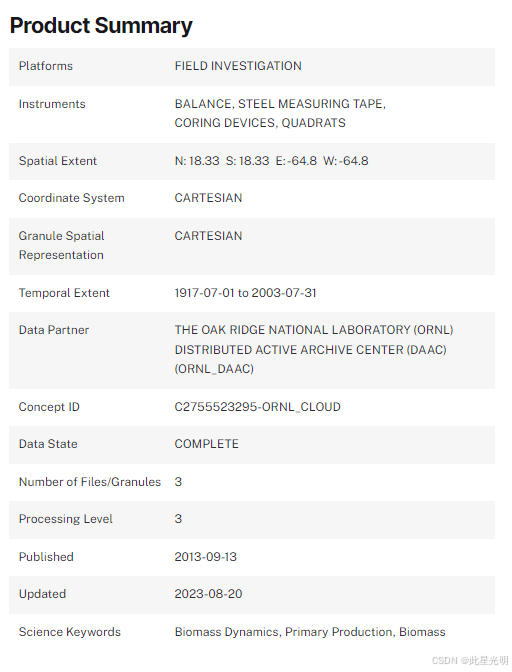Select the Temporal Extent date range
The width and height of the screenshot is (512, 672).
click(246, 293)
